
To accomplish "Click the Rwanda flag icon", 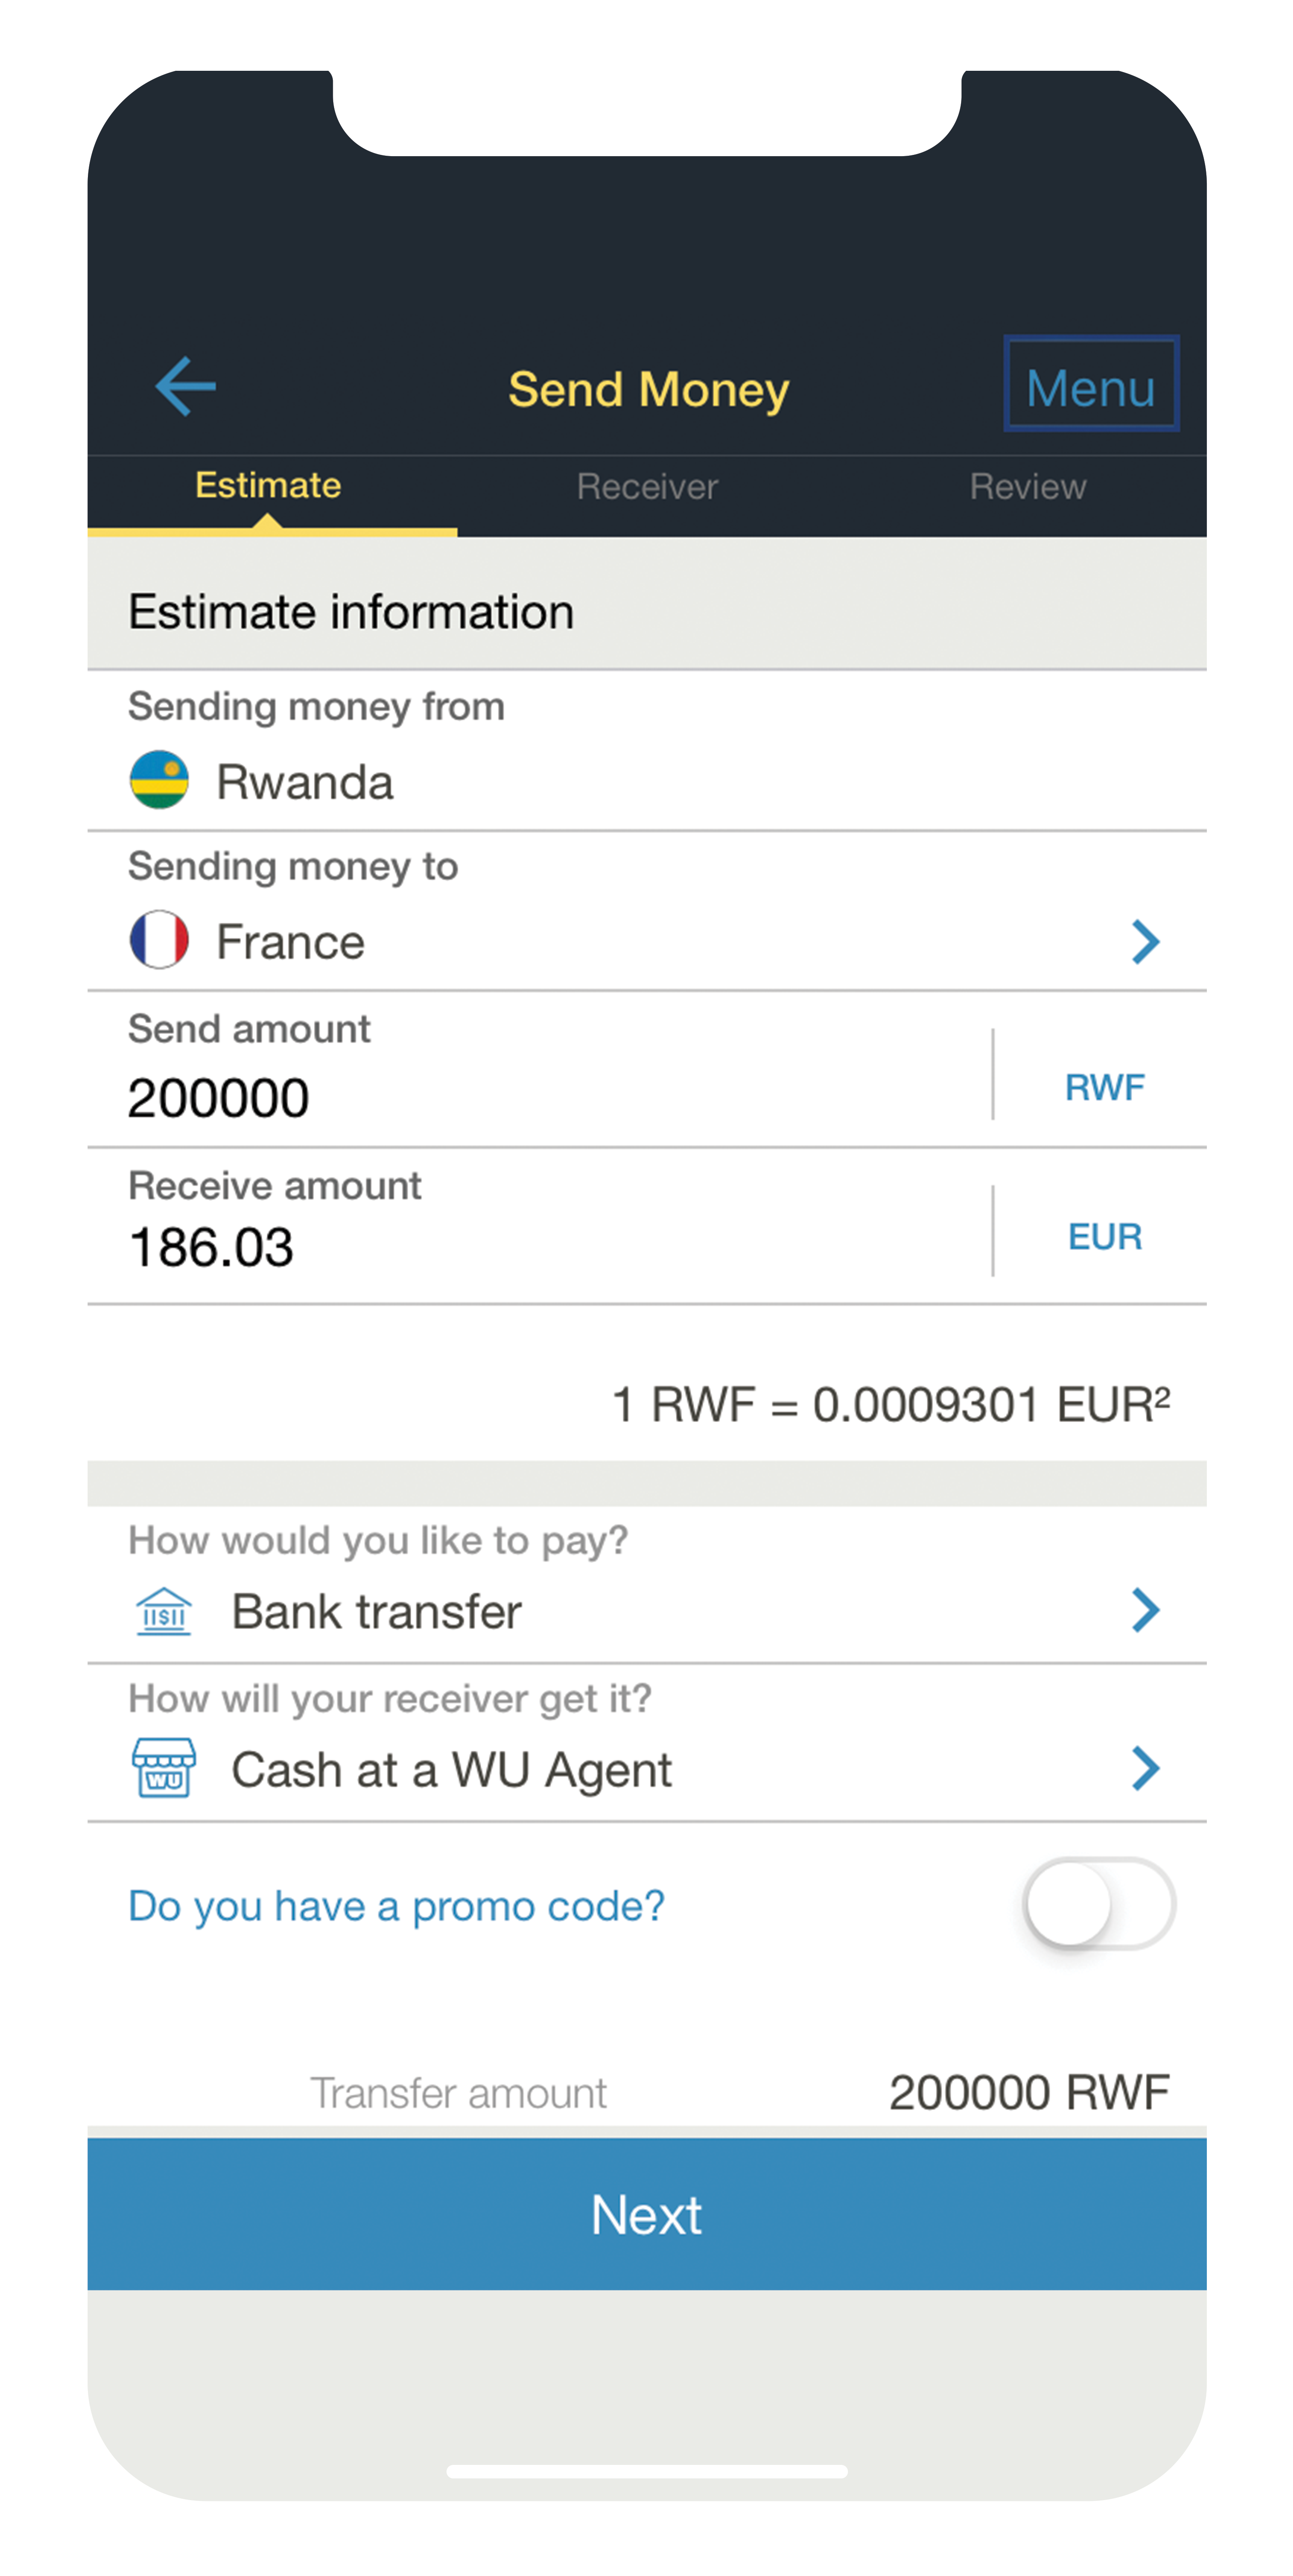I will [x=159, y=780].
